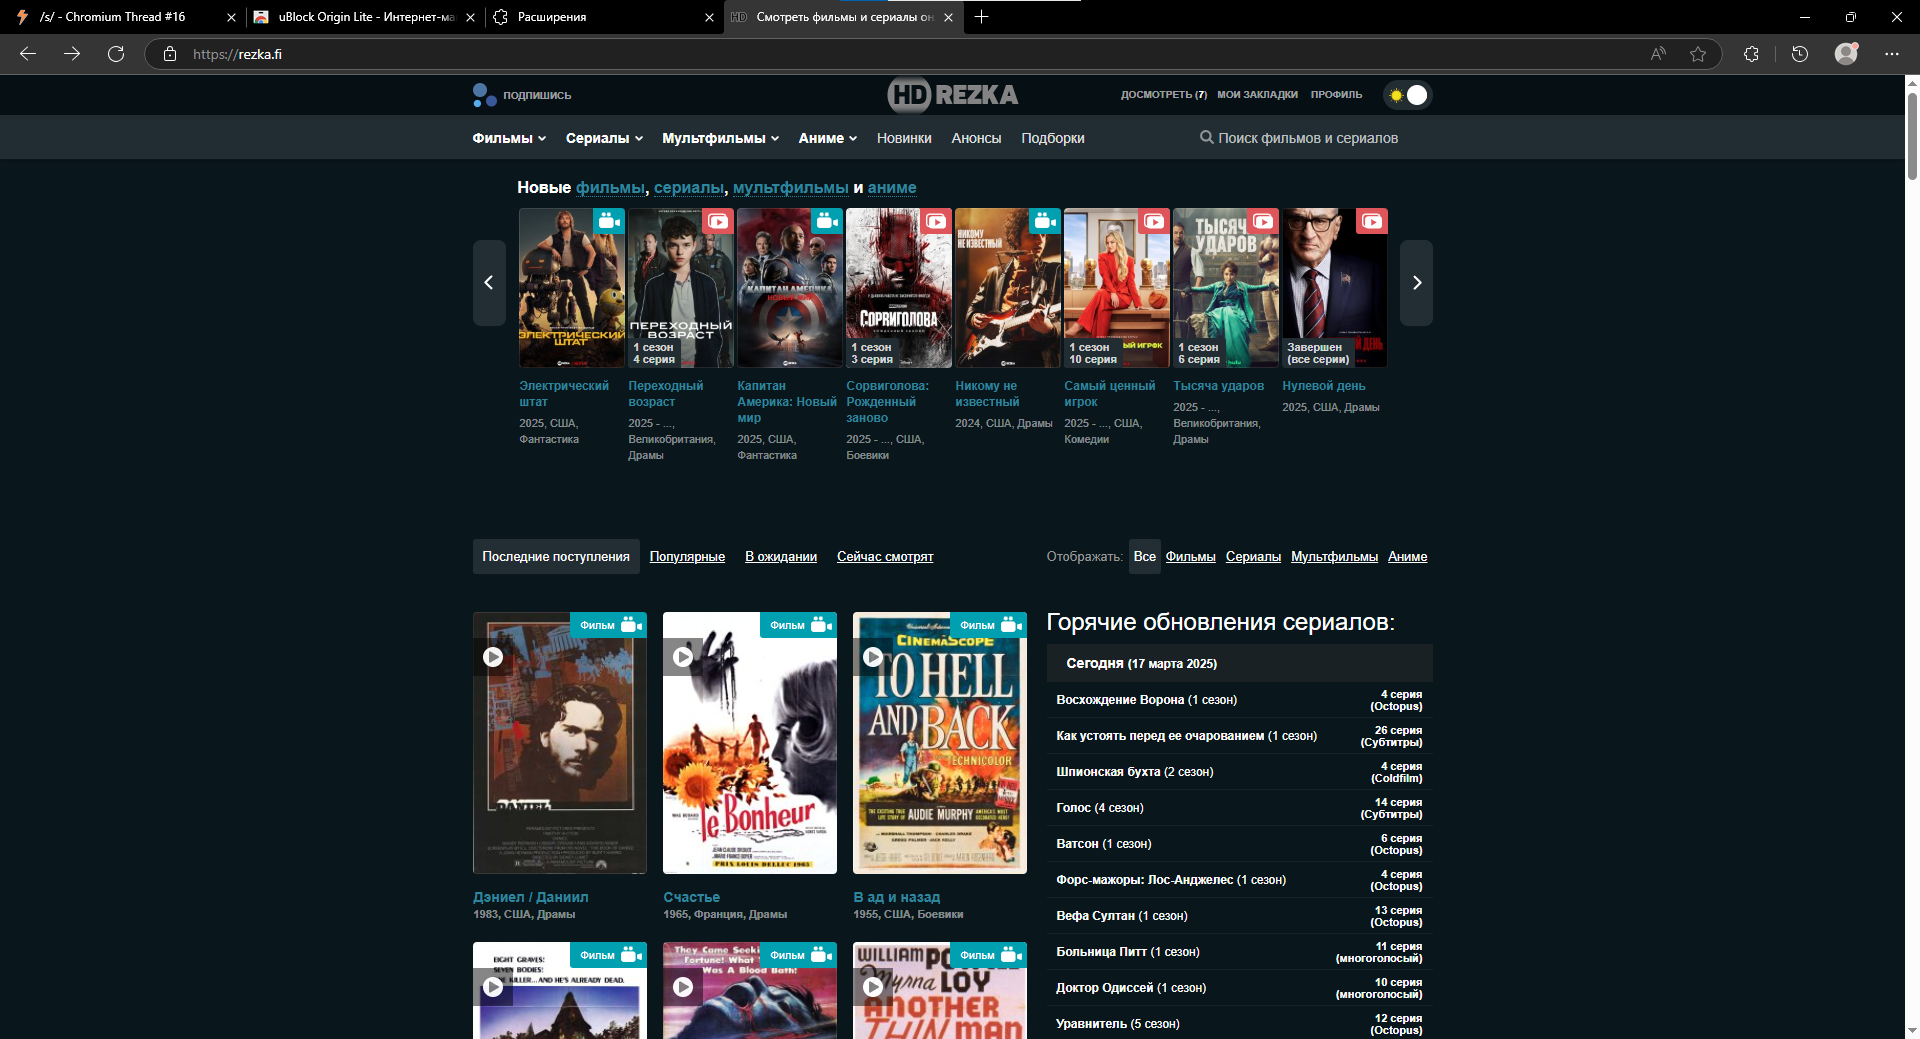Screen dimensions: 1920x1039
Task: Toggle the dark/light theme switch
Action: pos(1408,95)
